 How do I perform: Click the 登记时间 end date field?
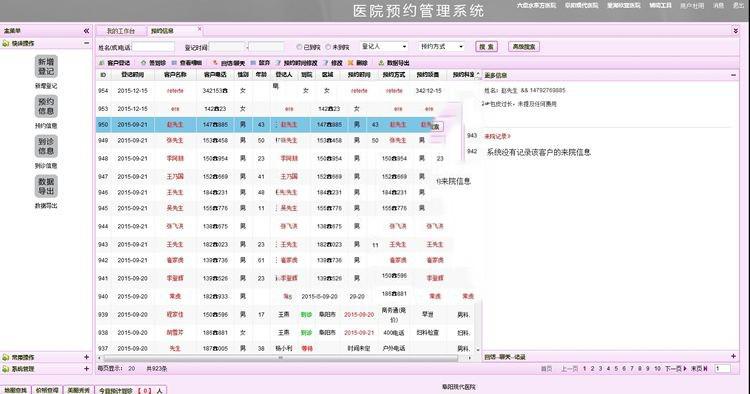tap(266, 47)
